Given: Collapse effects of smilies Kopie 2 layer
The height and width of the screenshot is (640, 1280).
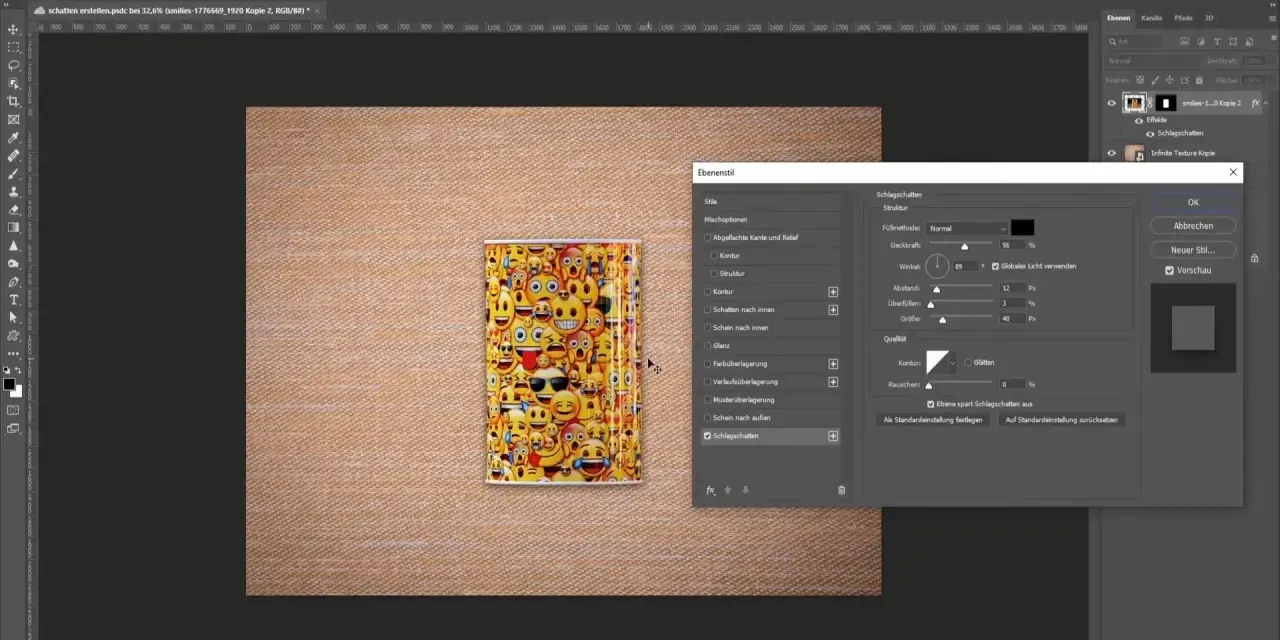Looking at the screenshot, I should [1267, 103].
